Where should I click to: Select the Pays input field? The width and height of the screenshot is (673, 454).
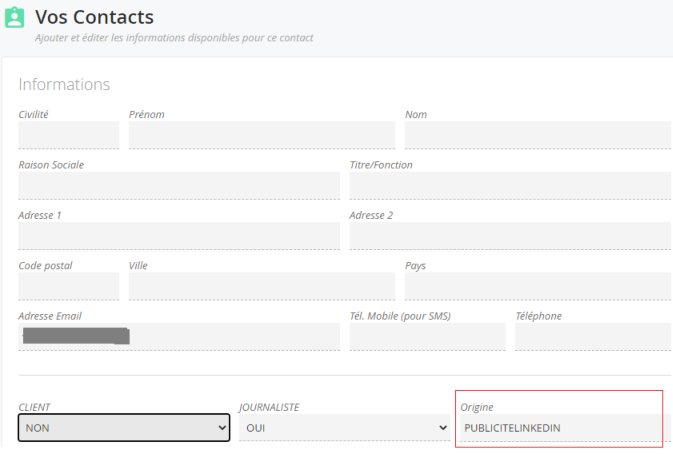537,286
